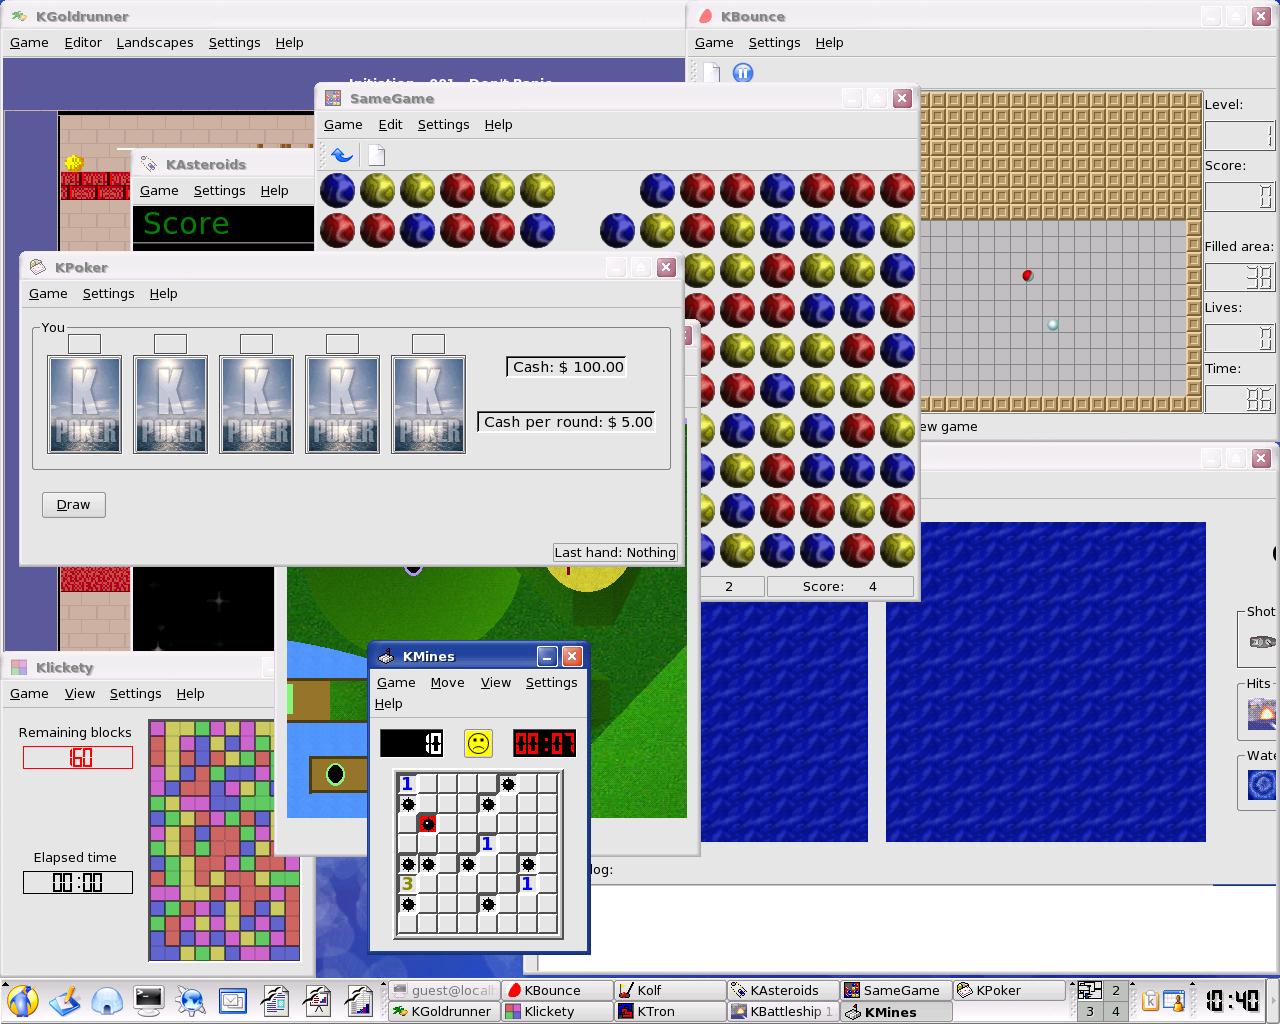Switch to Kolf via taskbar
Viewport: 1280px width, 1024px height.
click(x=670, y=990)
